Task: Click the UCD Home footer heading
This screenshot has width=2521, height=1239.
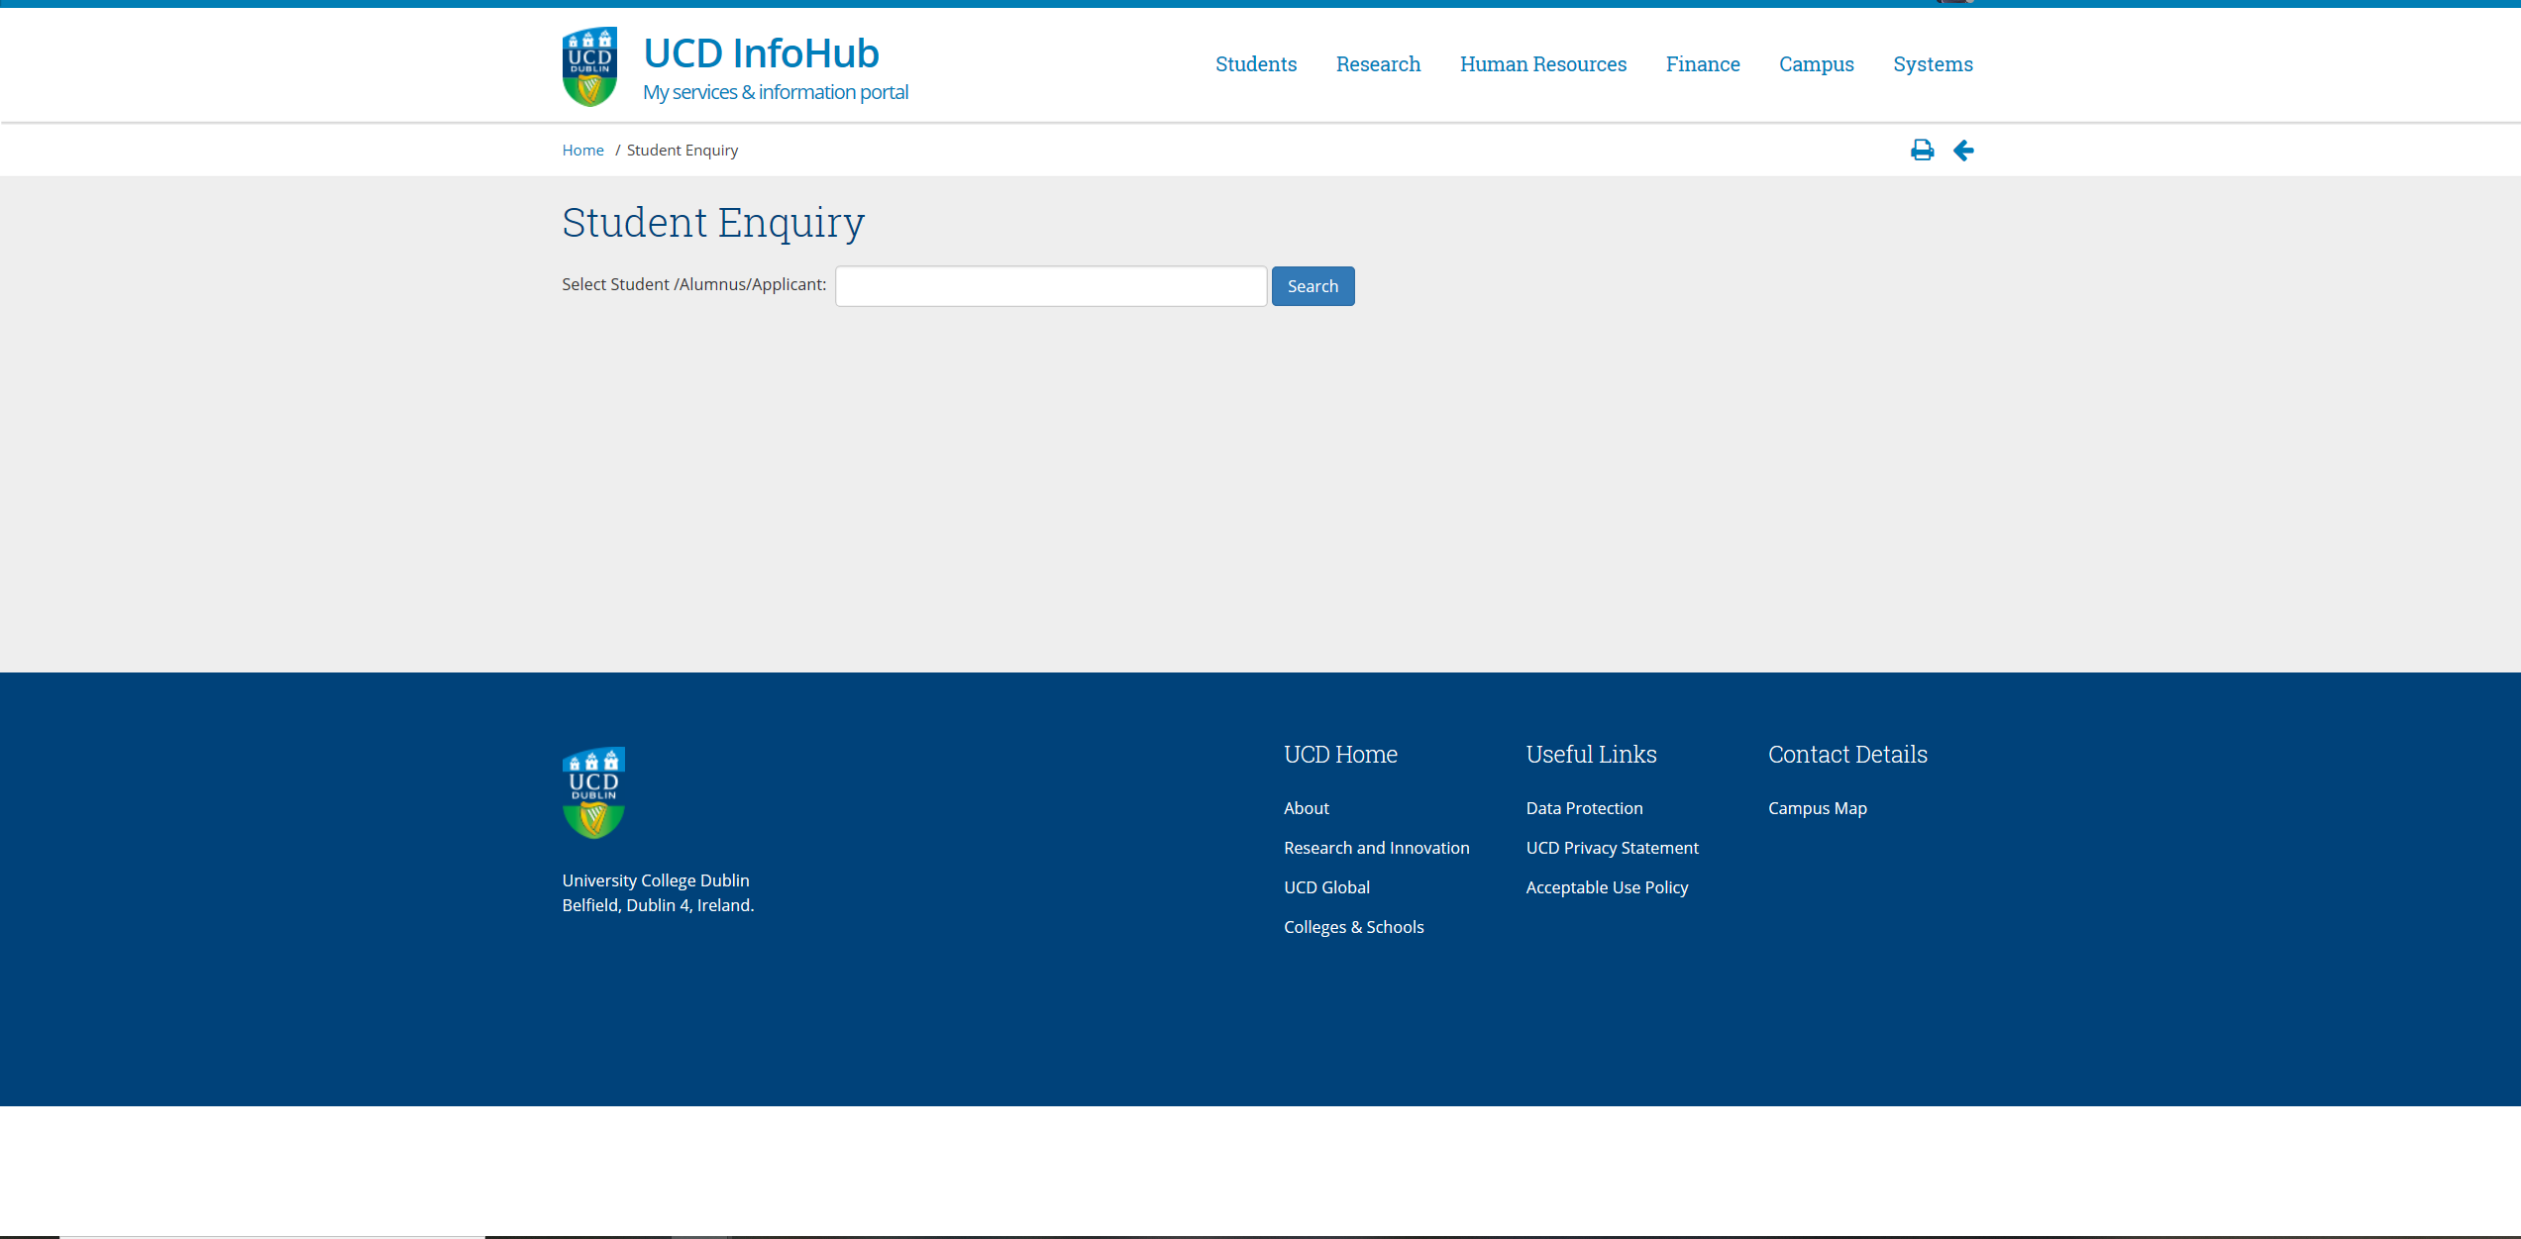Action: coord(1340,754)
